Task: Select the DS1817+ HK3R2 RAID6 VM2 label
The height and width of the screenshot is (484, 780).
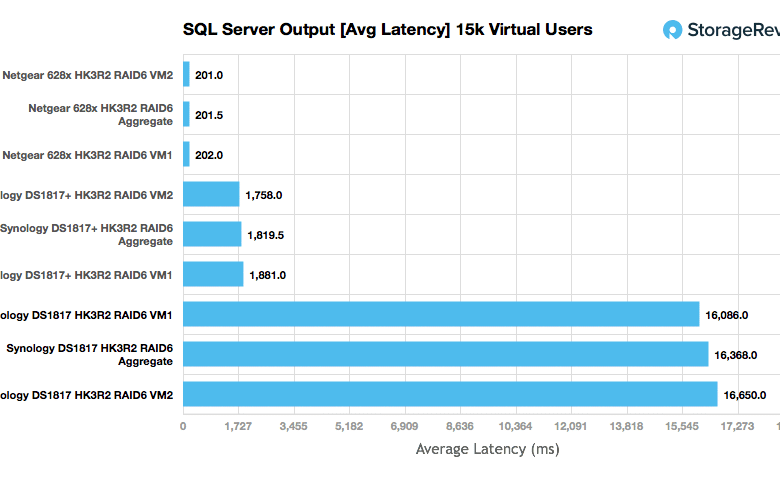Action: (87, 195)
